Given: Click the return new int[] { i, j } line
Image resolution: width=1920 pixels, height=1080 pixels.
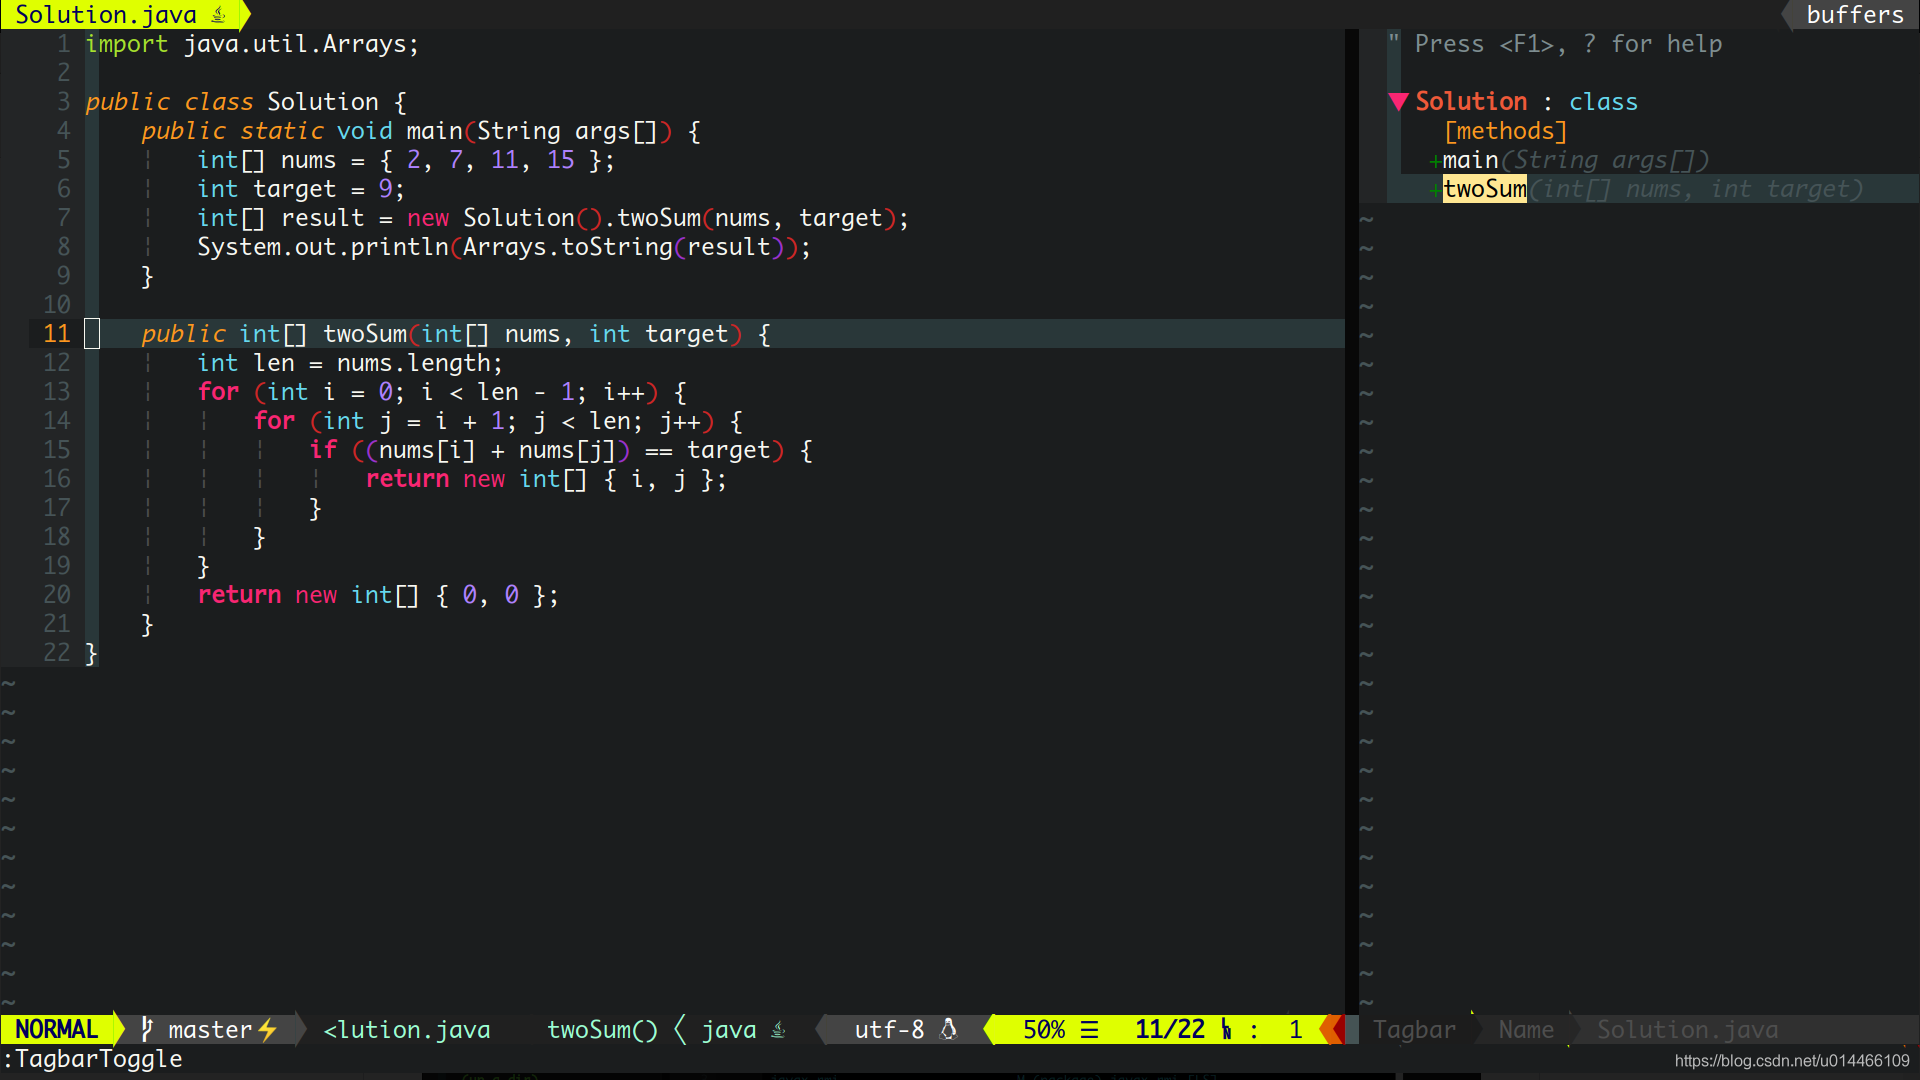Looking at the screenshot, I should [546, 479].
